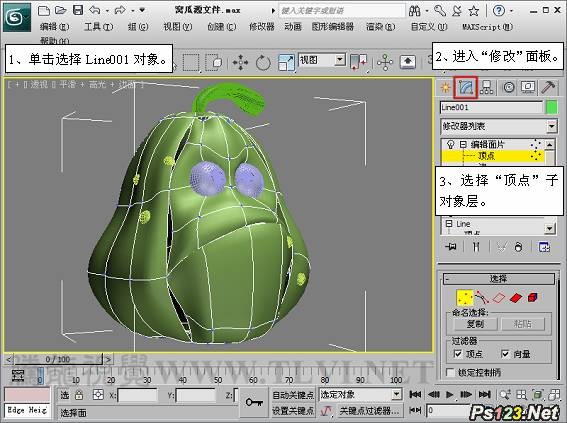
Task: Open the Help icon dropdown arrow
Action: pos(511,11)
